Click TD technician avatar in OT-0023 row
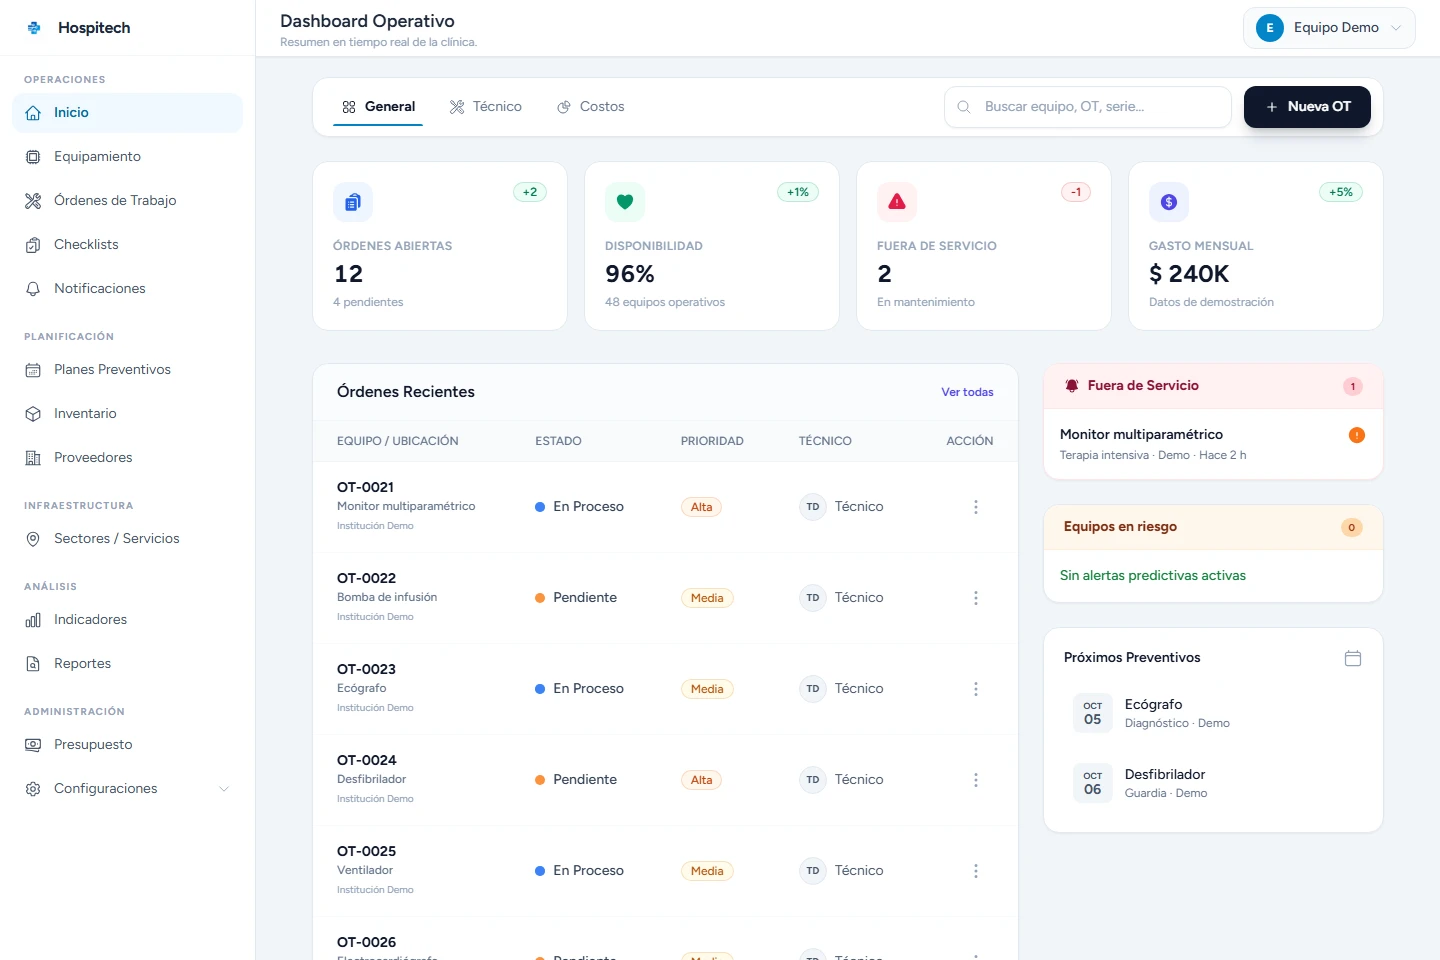 [813, 689]
